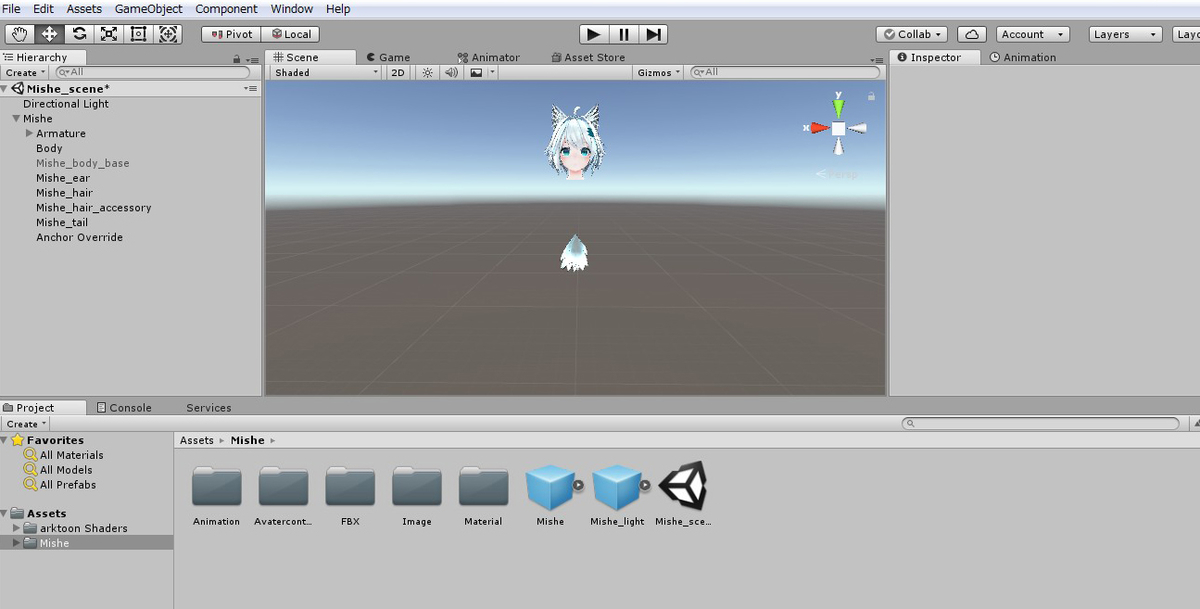The image size is (1200, 609).
Task: Open the Assets menu
Action: click(84, 9)
